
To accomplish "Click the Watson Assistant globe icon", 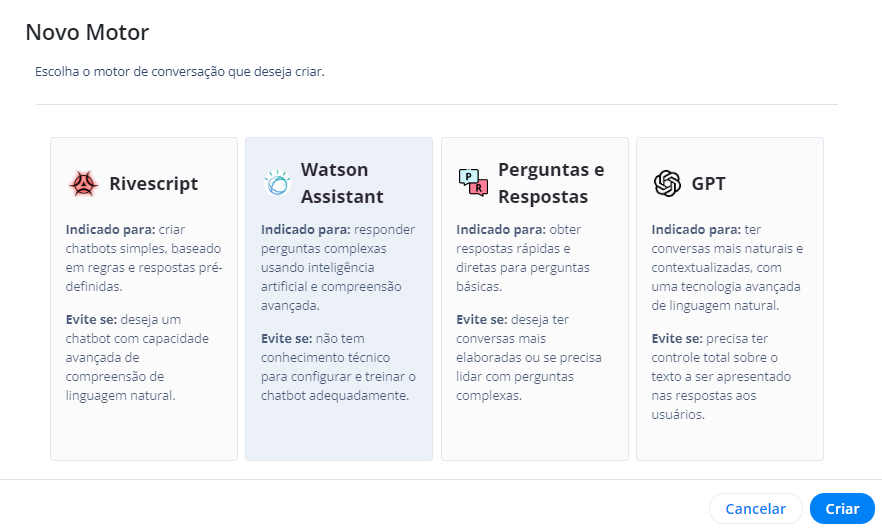I will click(277, 183).
